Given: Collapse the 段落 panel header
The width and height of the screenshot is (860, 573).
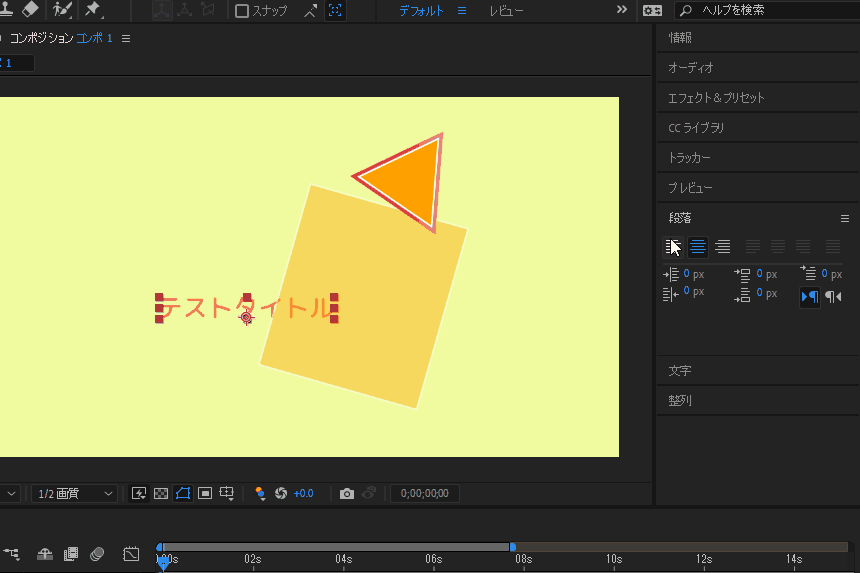Looking at the screenshot, I should click(680, 218).
